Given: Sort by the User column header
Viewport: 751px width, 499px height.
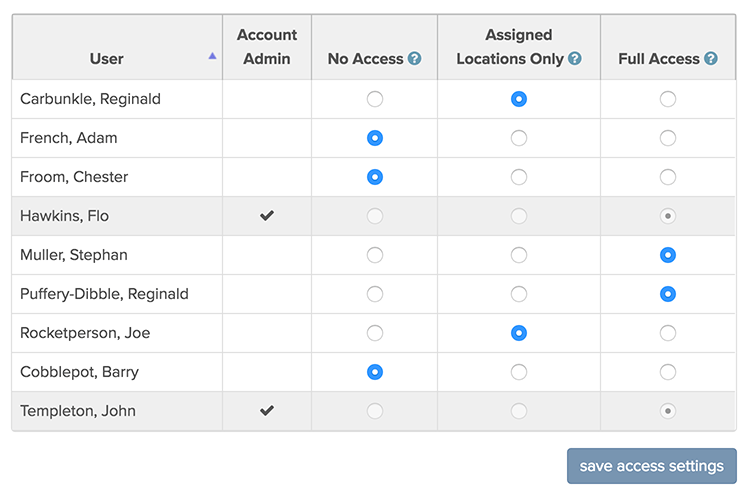Looking at the screenshot, I should tap(106, 59).
